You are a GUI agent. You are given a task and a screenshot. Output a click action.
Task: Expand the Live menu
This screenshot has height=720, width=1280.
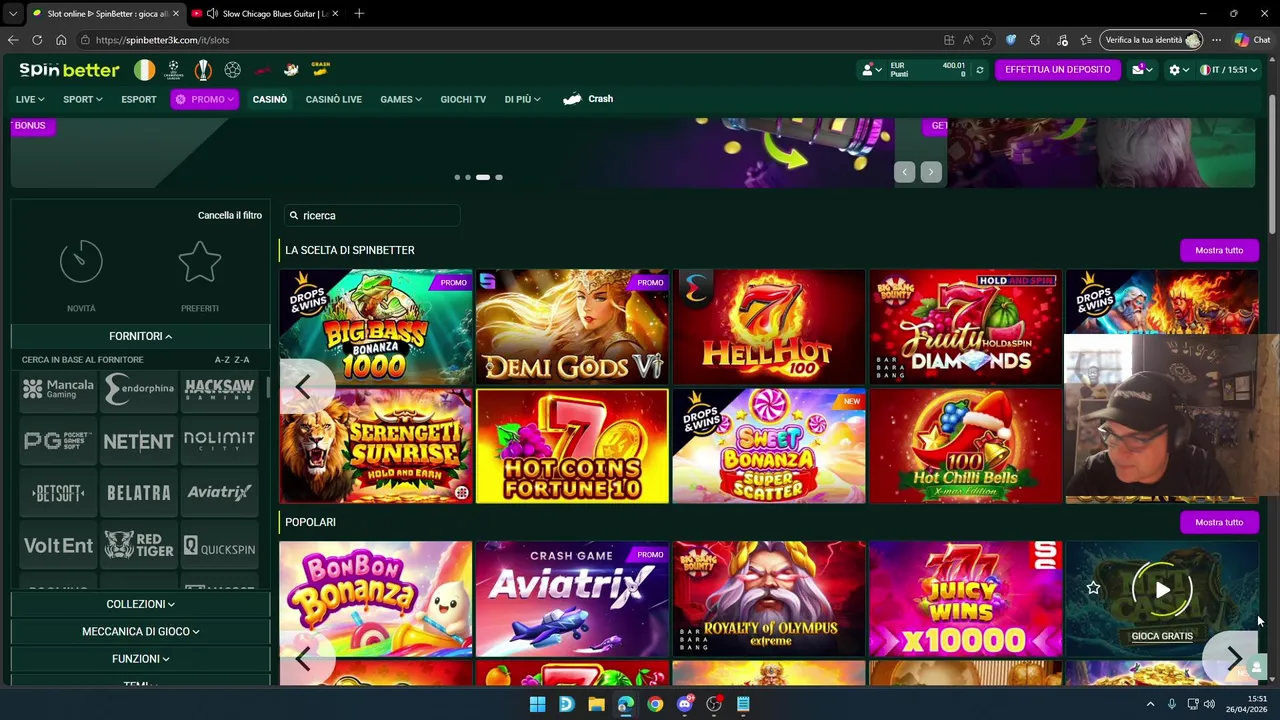click(30, 99)
